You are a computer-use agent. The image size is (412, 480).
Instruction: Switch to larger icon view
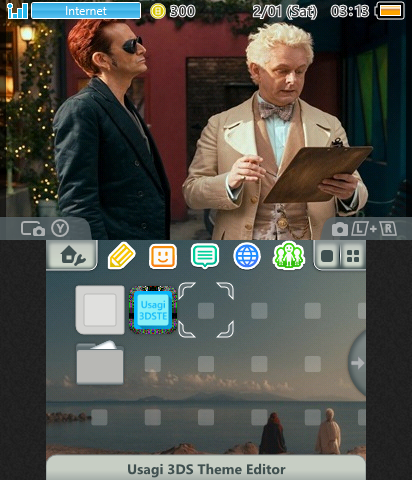327,256
